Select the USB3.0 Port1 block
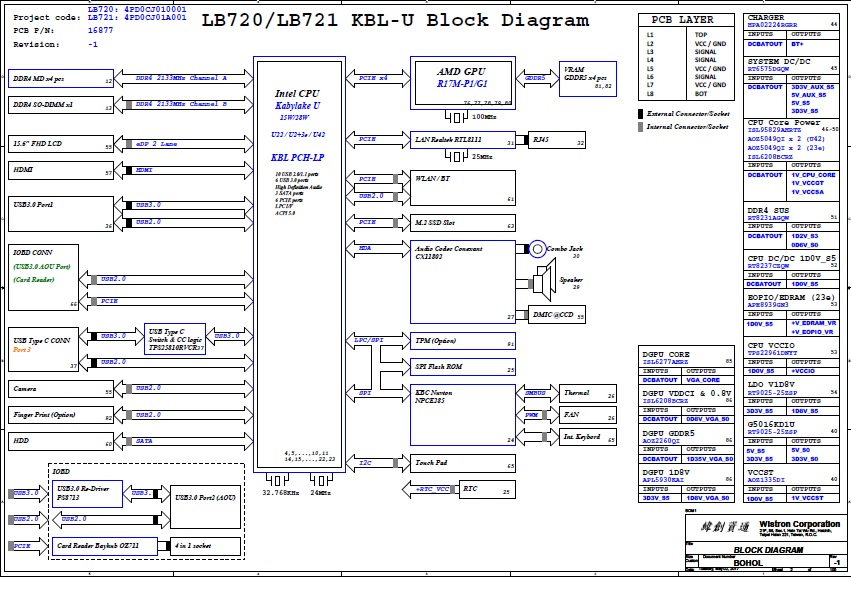 tap(61, 213)
